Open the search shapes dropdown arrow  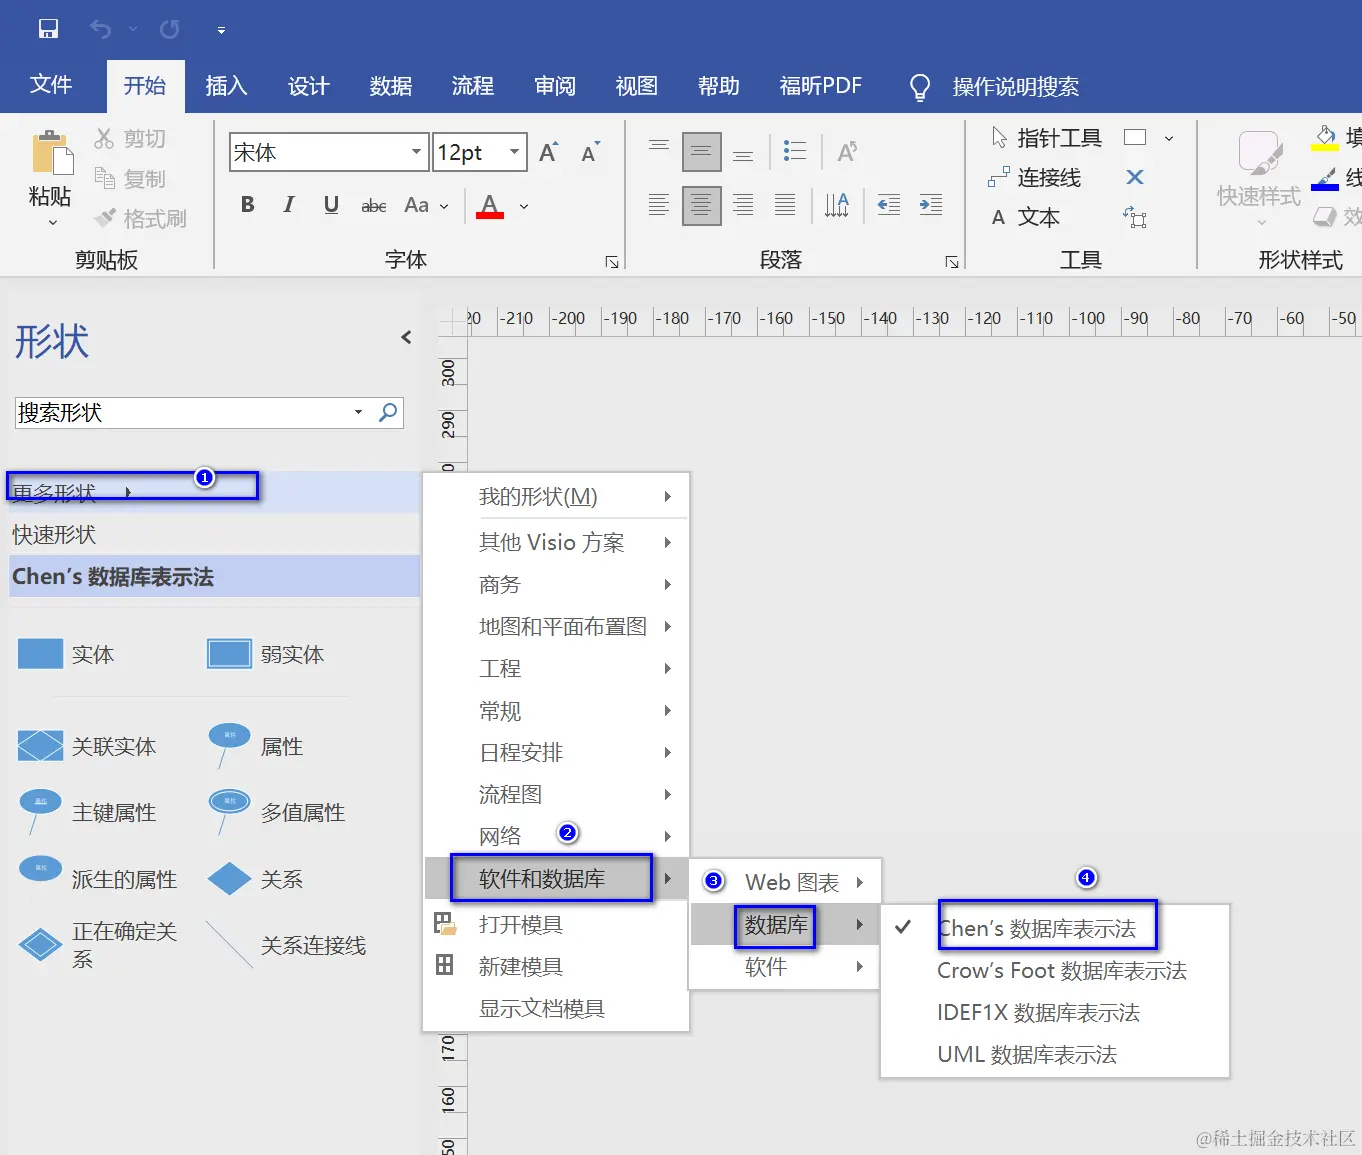click(358, 412)
